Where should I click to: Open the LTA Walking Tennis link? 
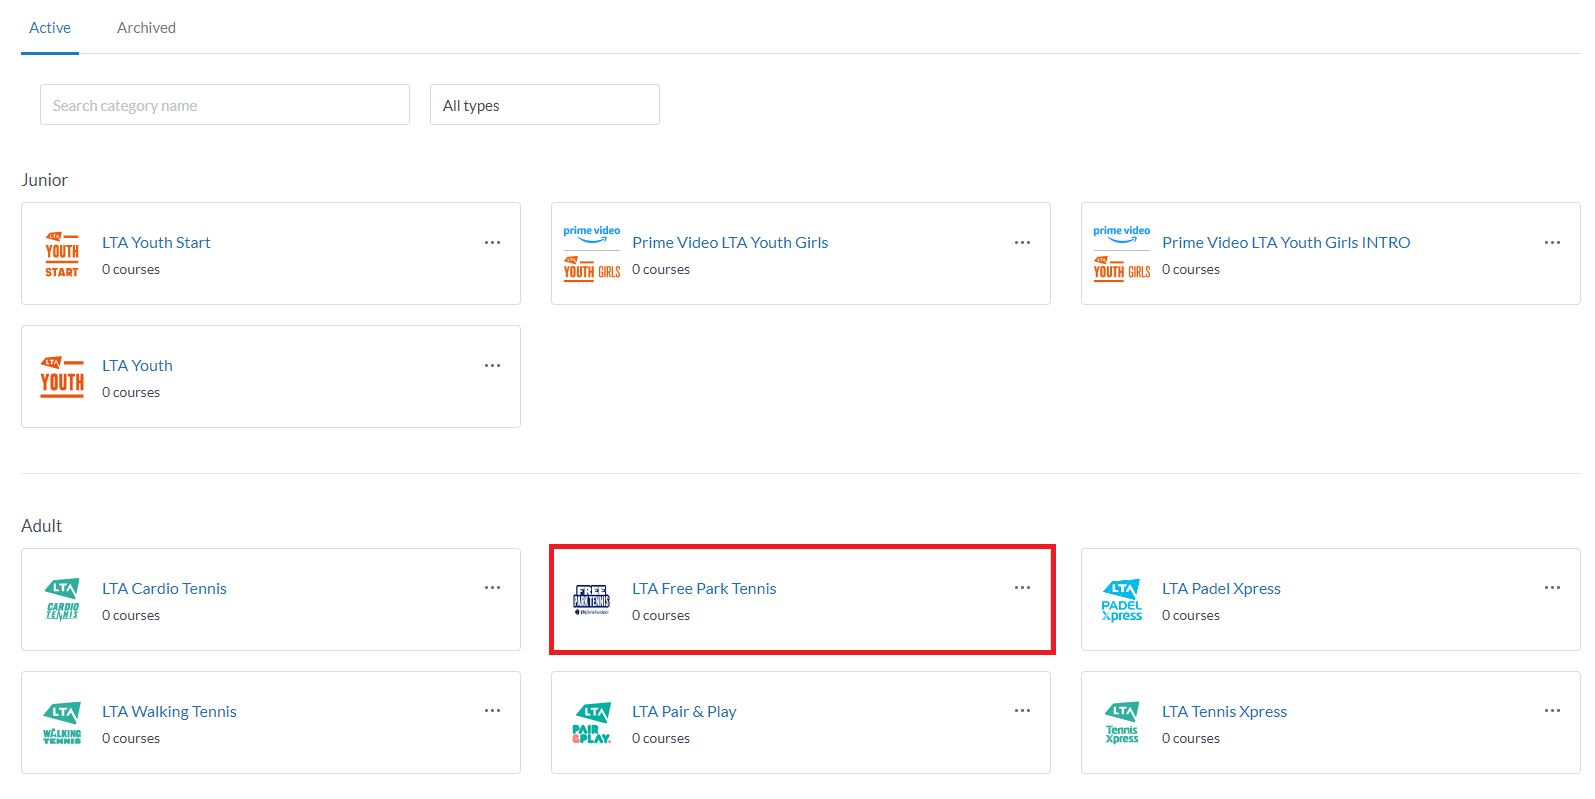coord(169,711)
